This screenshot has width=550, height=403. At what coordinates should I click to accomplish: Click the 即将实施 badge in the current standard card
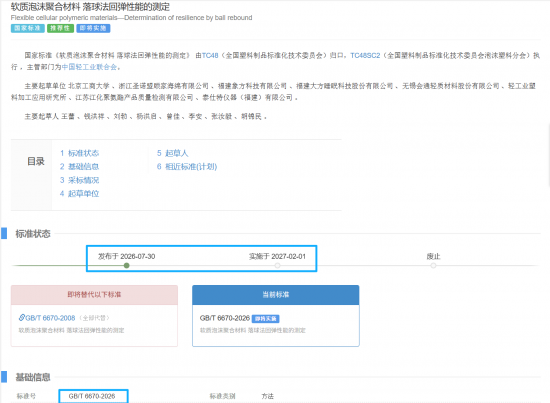tap(266, 319)
